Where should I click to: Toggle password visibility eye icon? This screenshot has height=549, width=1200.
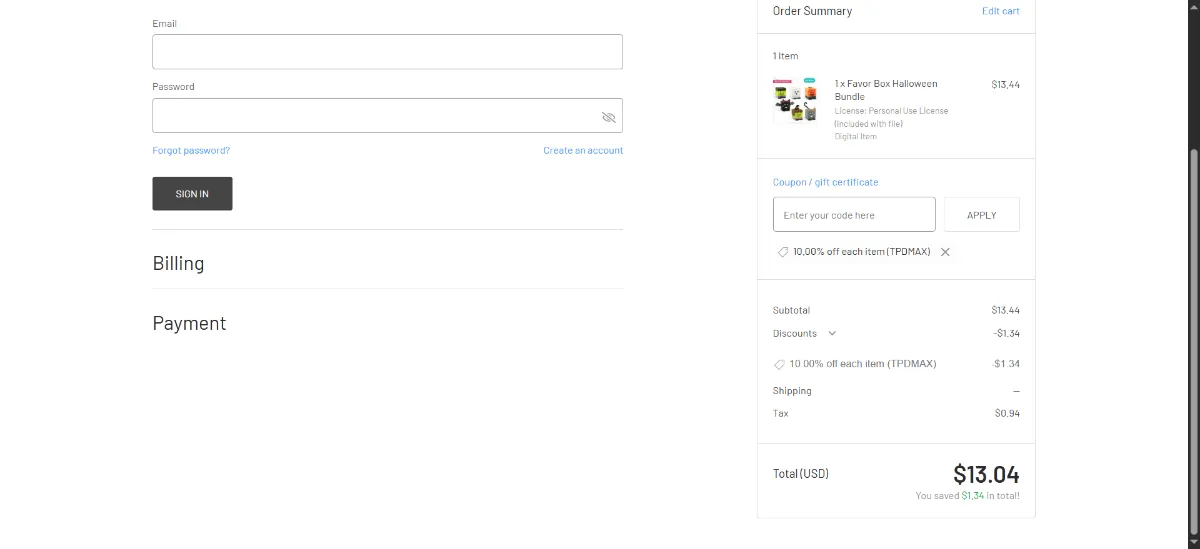608,117
